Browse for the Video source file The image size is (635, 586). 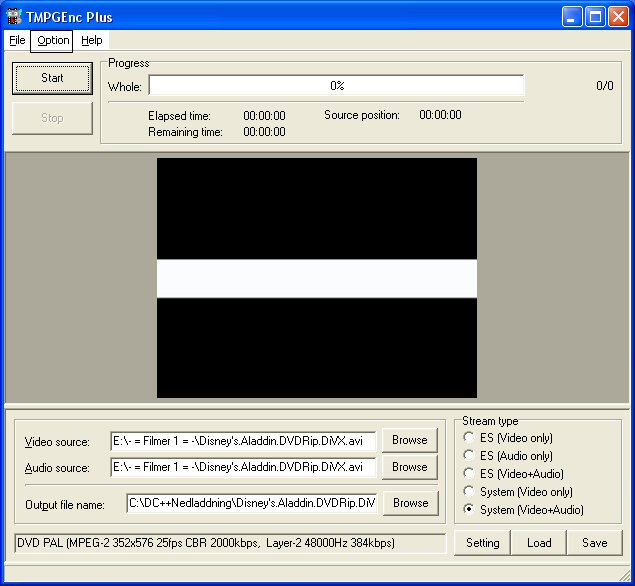[x=410, y=440]
